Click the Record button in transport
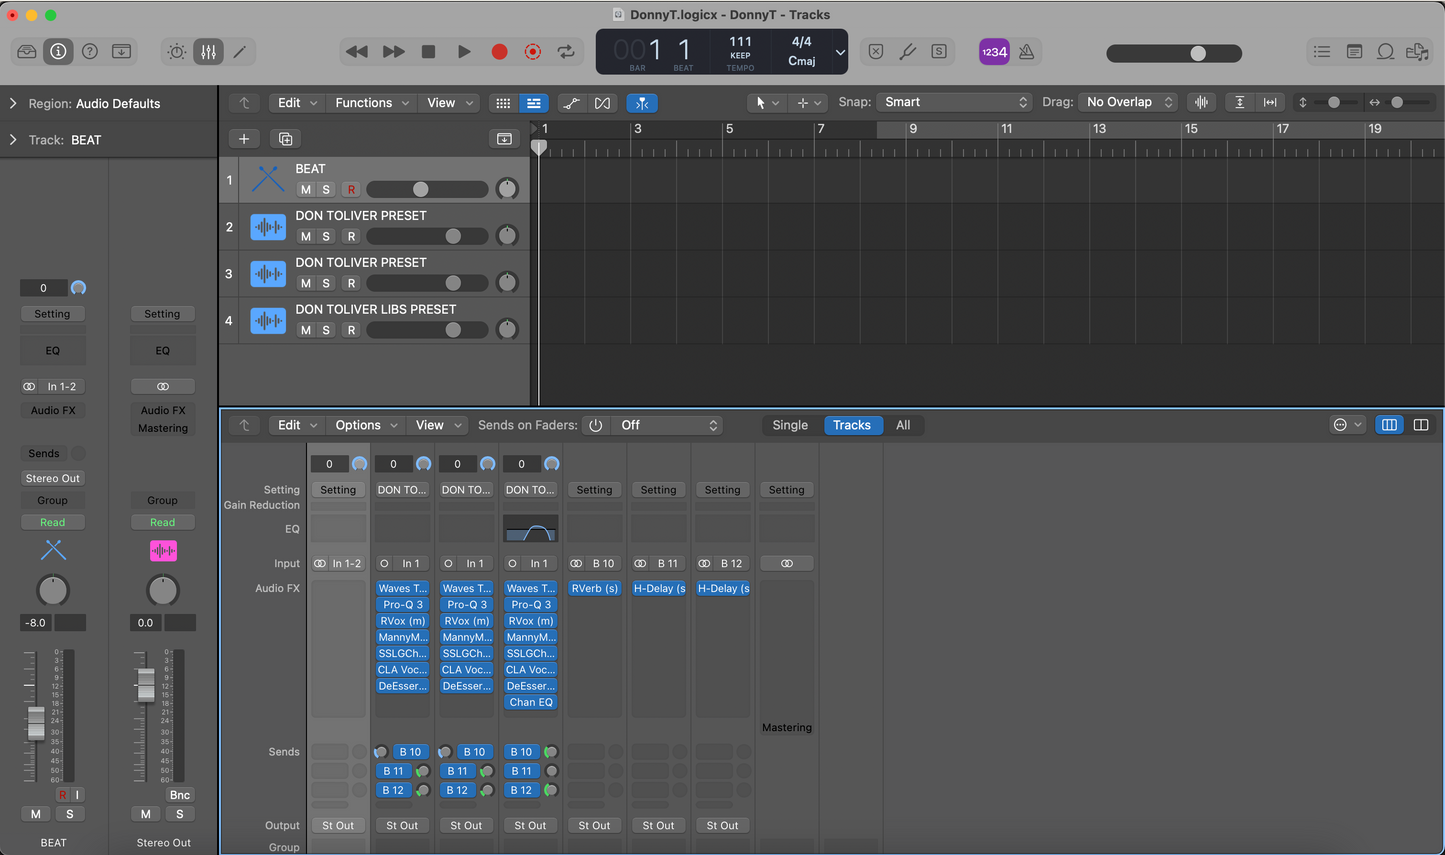 pos(499,52)
